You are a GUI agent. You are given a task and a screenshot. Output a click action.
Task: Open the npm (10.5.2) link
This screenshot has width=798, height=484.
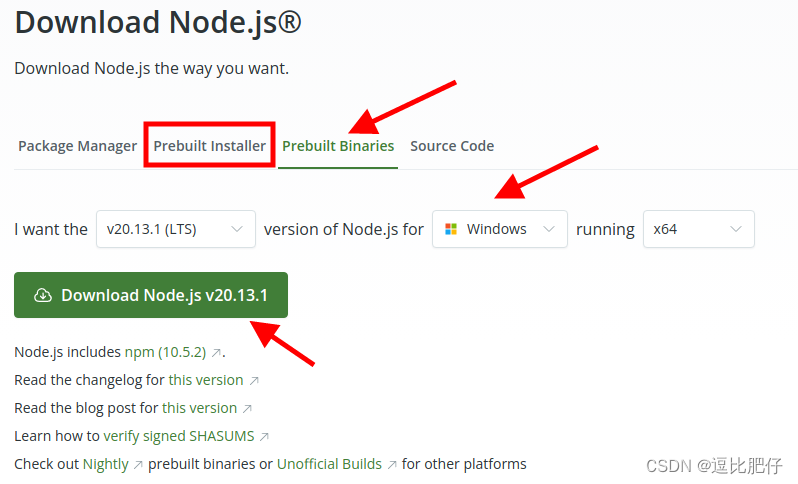(165, 352)
